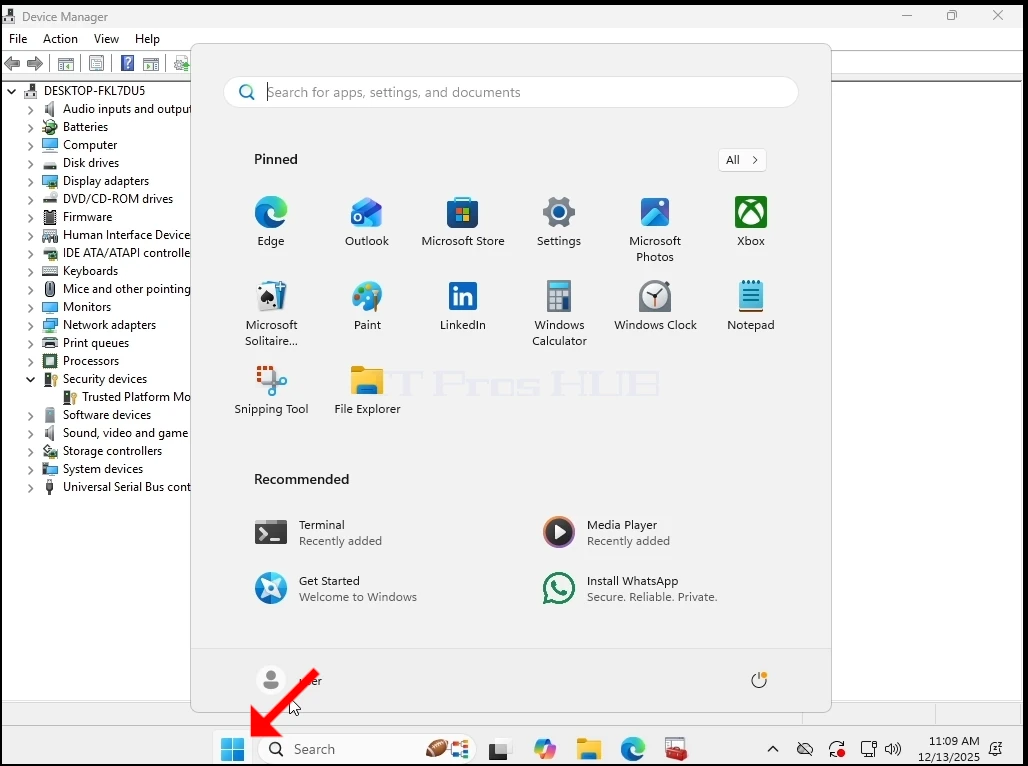This screenshot has width=1028, height=766.
Task: Click the Help question-mark toolbar icon
Action: 127,64
